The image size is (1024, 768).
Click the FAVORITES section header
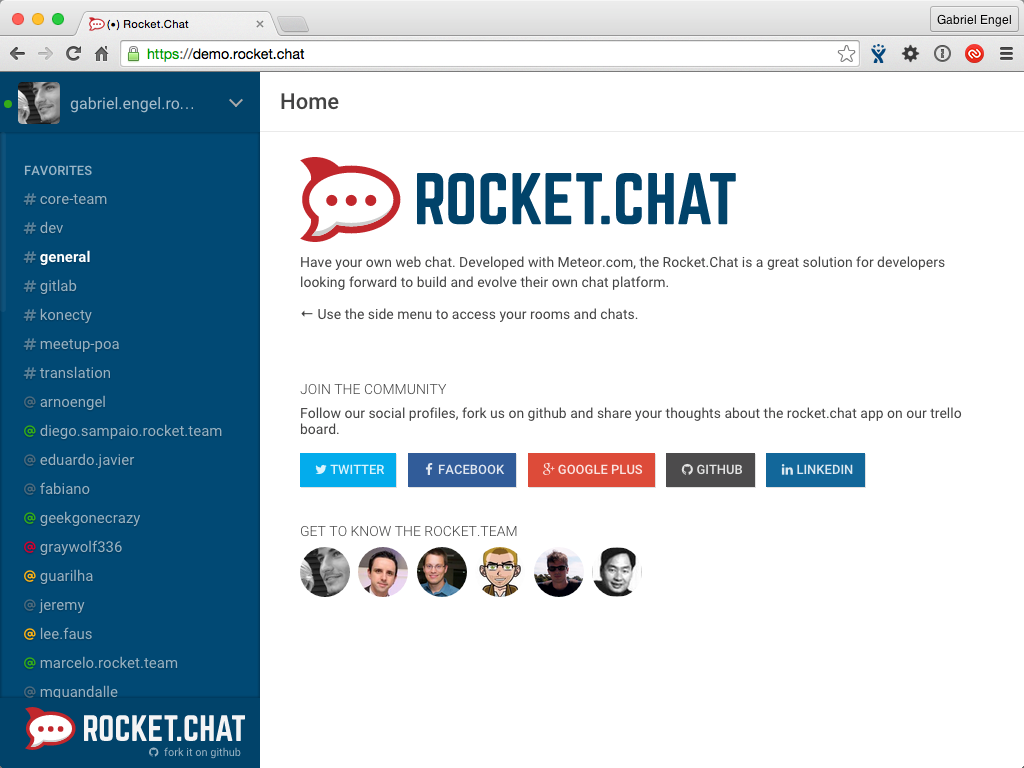point(58,170)
